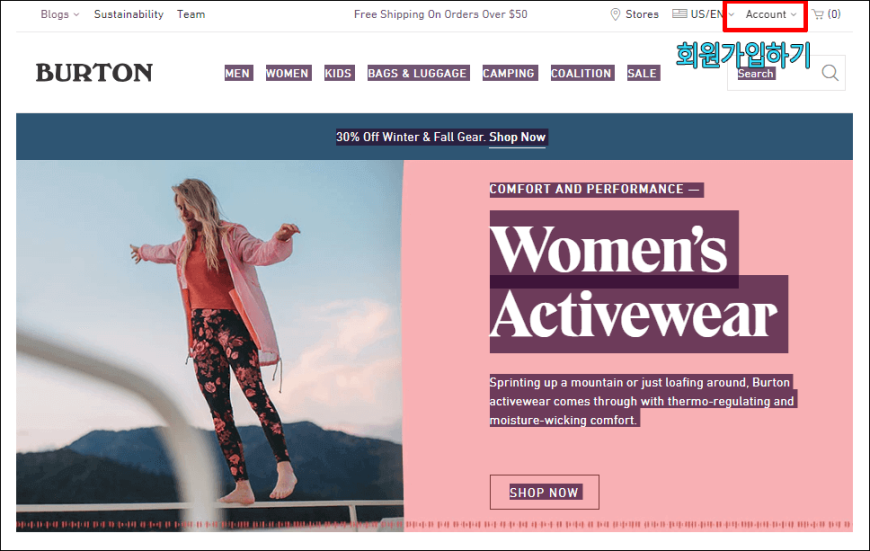The width and height of the screenshot is (870, 551).
Task: Open the Women menu
Action: (x=287, y=73)
